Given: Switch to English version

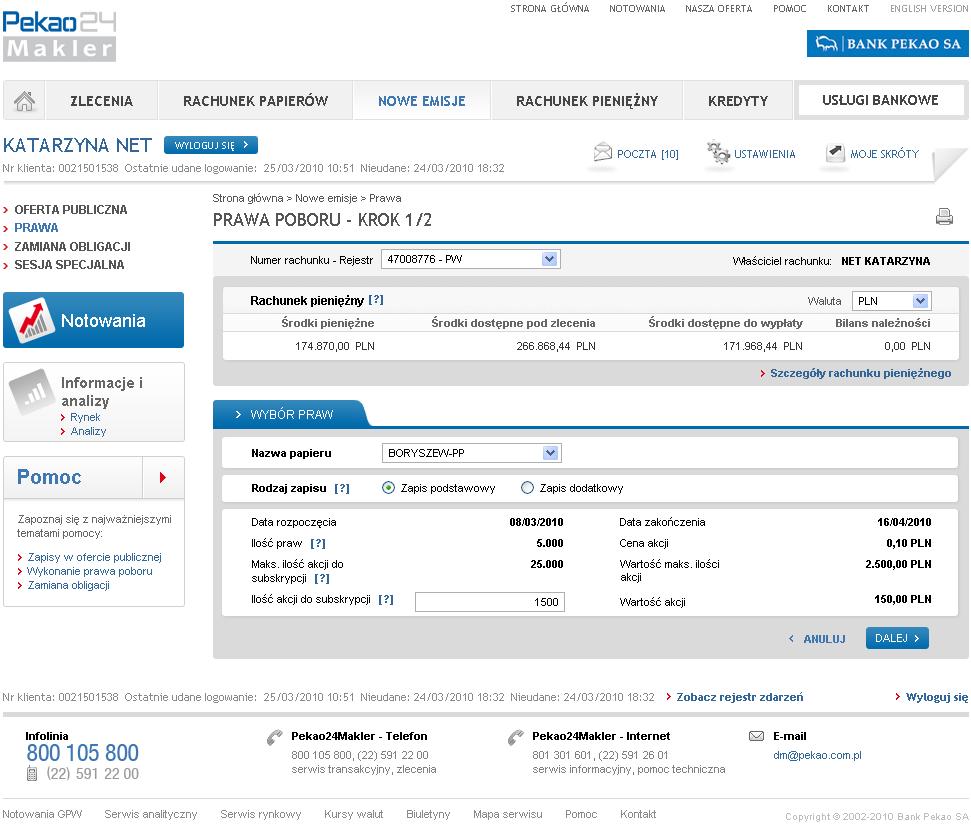Looking at the screenshot, I should pos(929,9).
